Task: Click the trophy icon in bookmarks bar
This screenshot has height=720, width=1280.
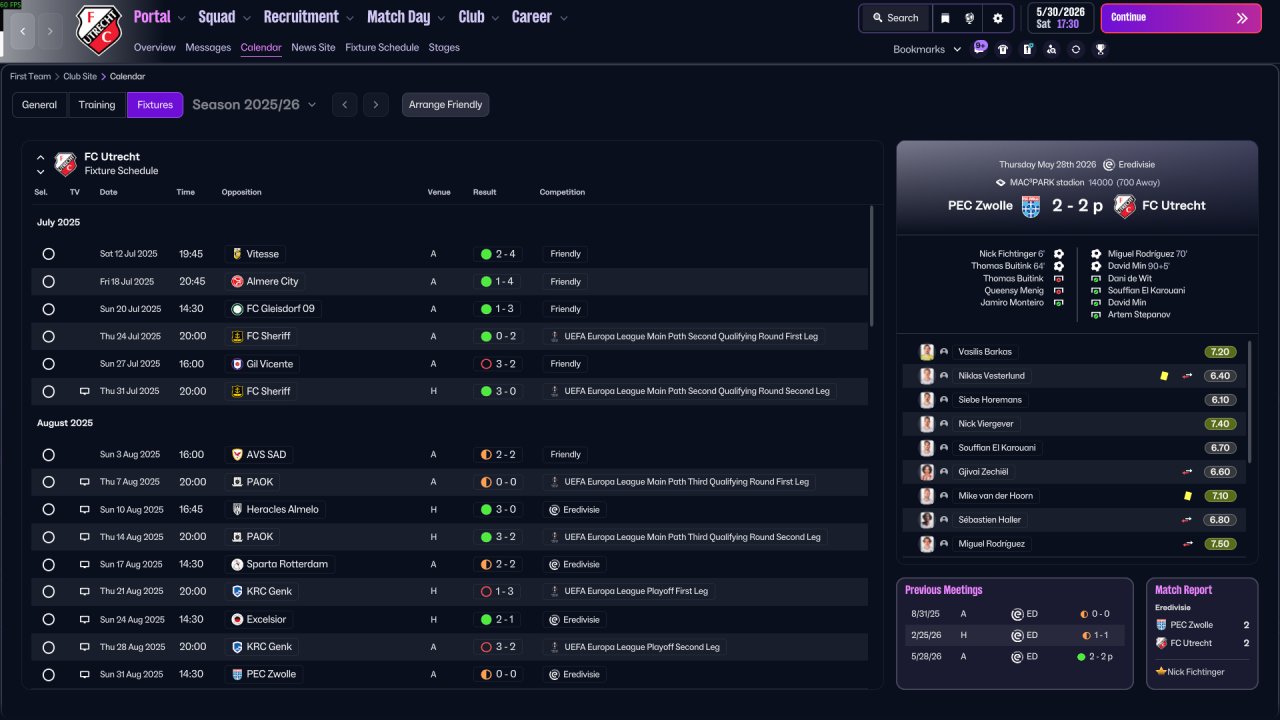Action: (1100, 49)
